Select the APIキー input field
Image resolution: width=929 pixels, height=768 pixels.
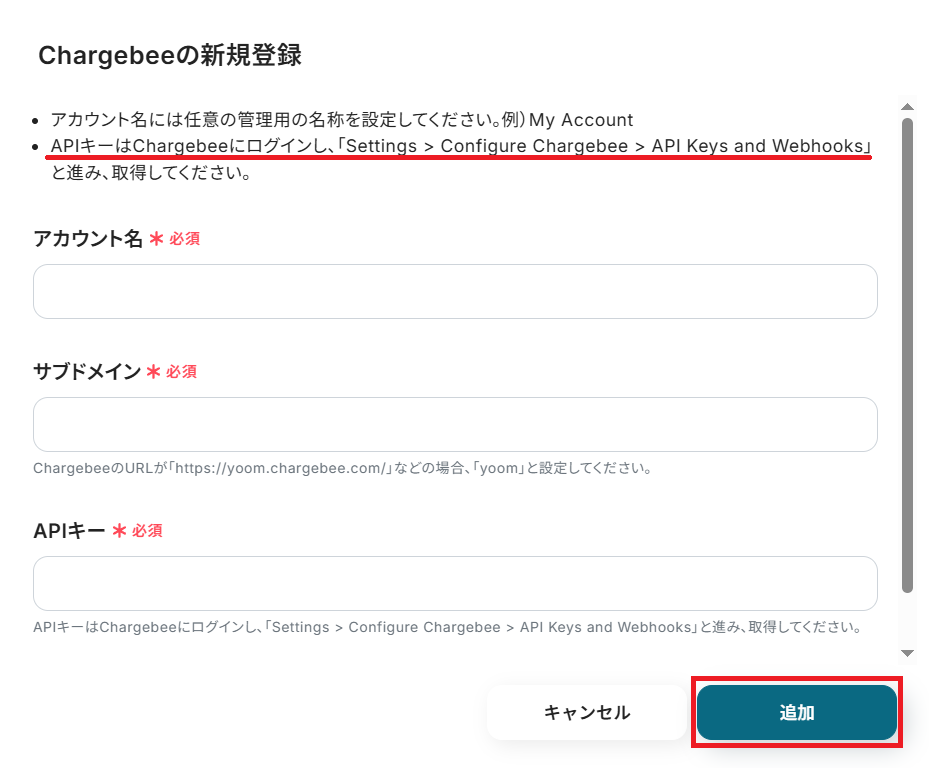[455, 583]
